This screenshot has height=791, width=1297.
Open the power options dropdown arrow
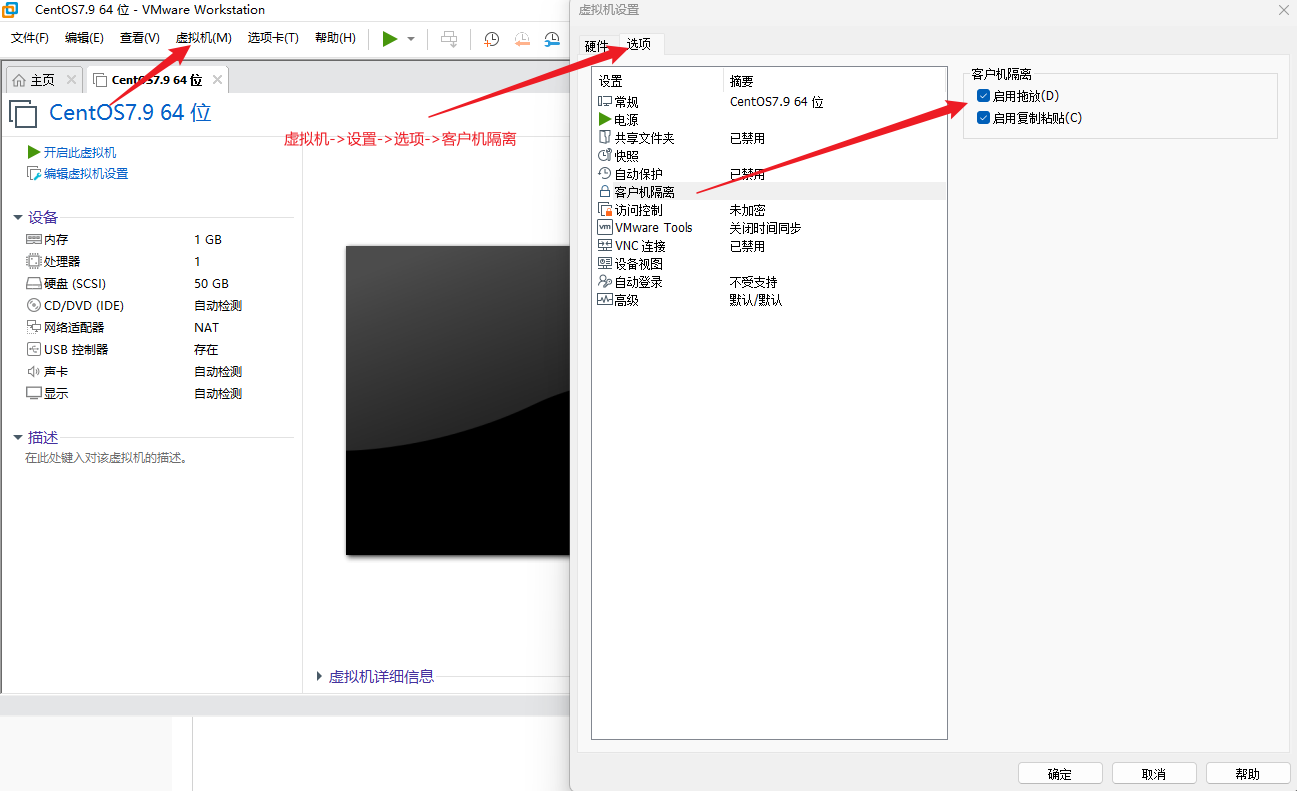[x=411, y=39]
